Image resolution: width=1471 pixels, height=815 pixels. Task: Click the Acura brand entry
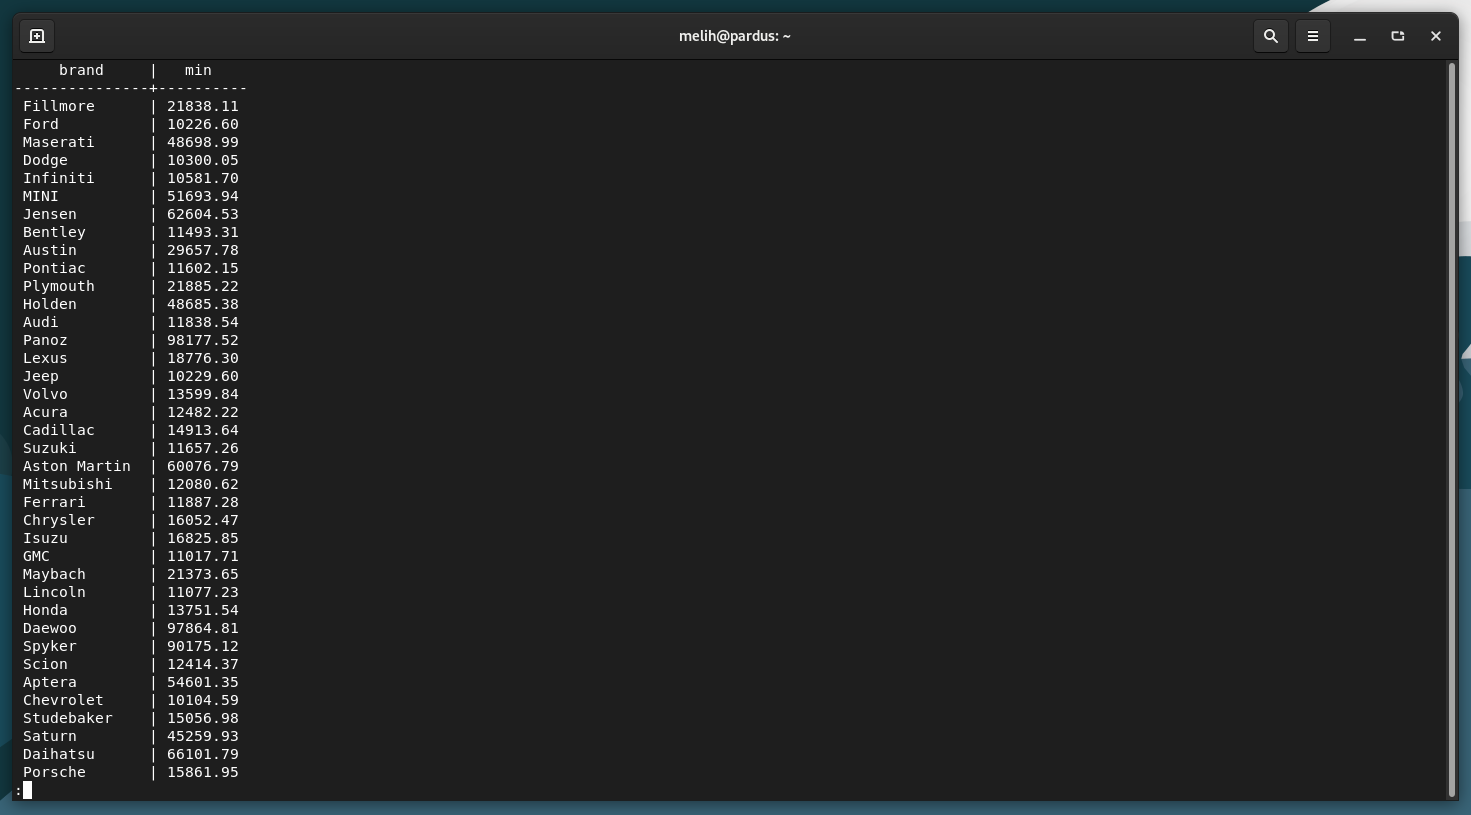tap(45, 412)
